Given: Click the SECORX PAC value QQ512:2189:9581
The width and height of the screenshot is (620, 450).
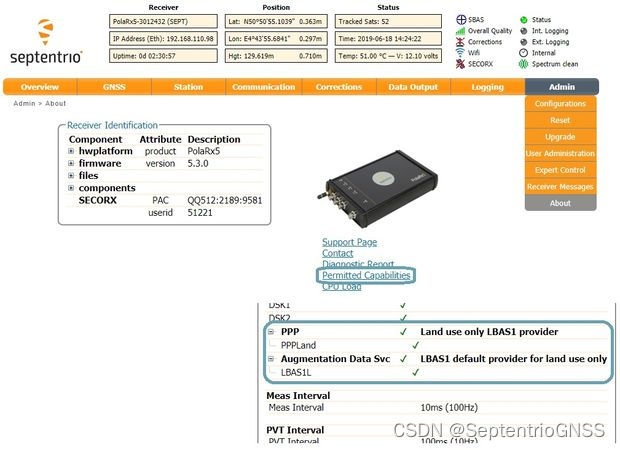Looking at the screenshot, I should [225, 200].
